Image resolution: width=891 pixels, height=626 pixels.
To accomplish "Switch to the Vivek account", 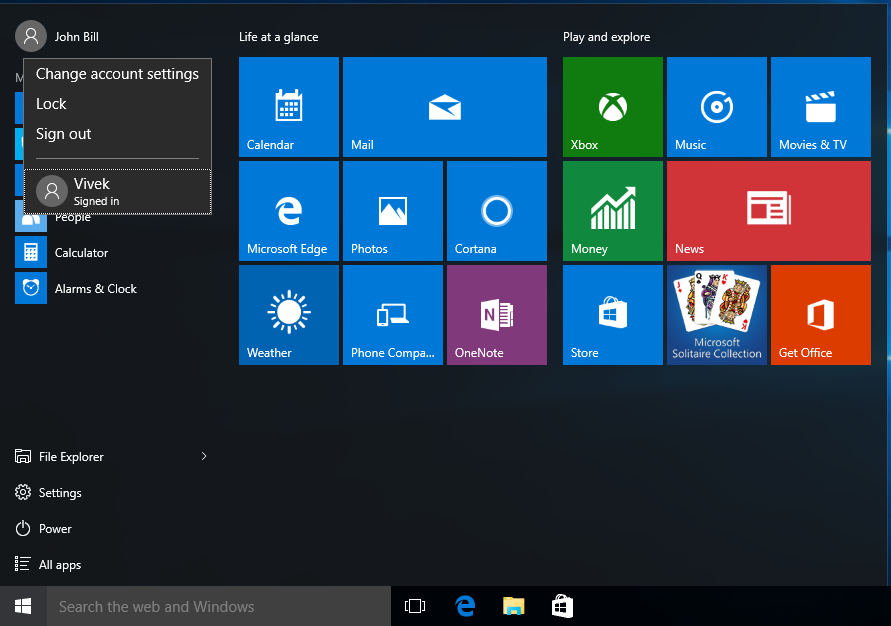I will click(x=118, y=191).
